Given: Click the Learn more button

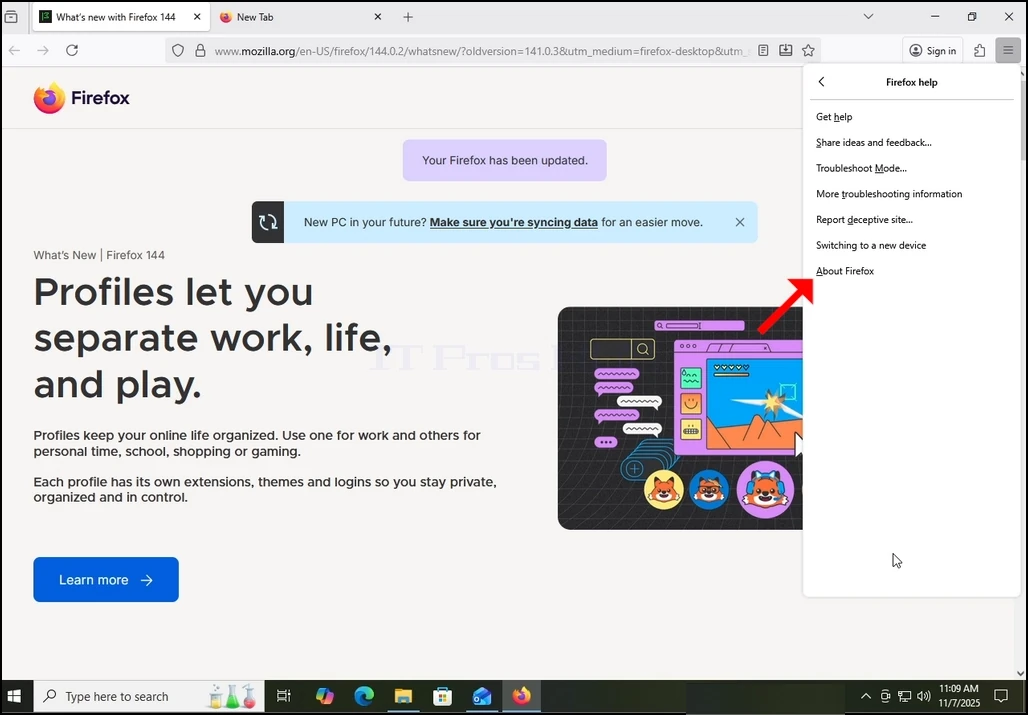Looking at the screenshot, I should pos(106,579).
